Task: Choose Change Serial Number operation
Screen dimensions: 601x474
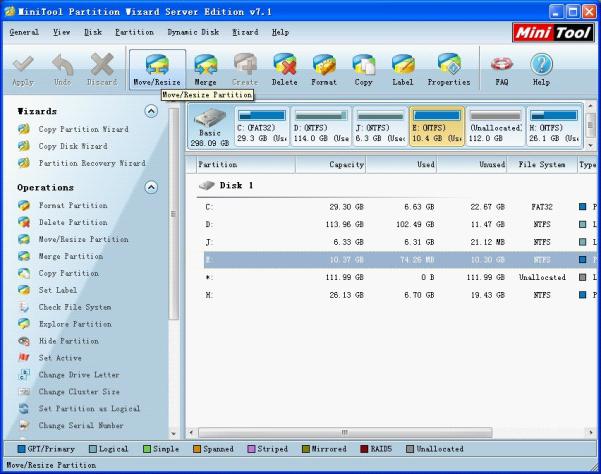Action: (x=71, y=425)
